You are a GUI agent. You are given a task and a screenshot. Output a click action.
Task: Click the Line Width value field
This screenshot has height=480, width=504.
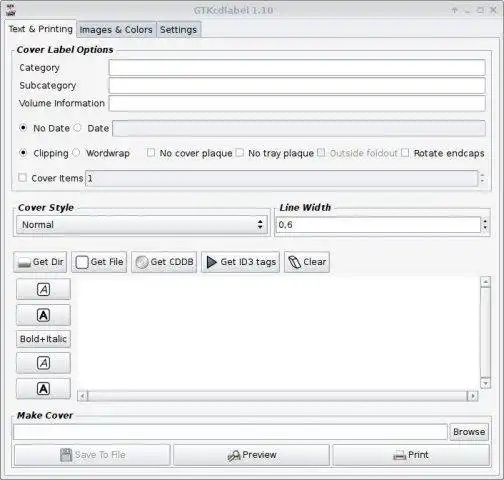point(378,225)
